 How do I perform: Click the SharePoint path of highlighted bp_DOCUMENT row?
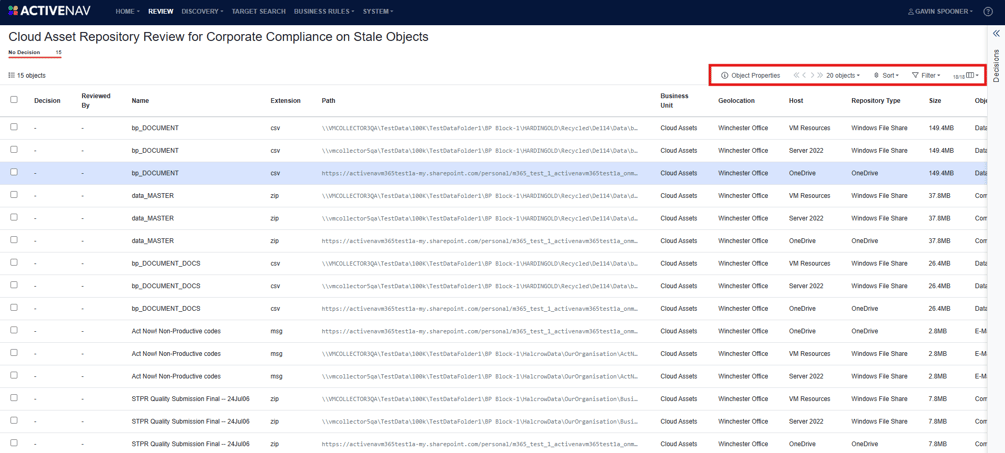(x=479, y=173)
